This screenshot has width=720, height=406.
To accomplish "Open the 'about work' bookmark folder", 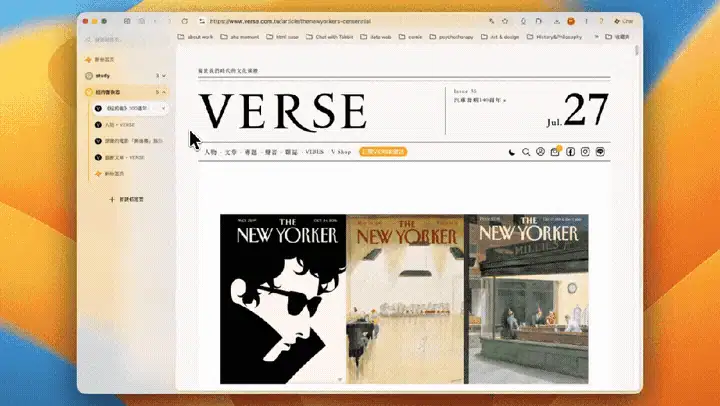I will (196, 37).
